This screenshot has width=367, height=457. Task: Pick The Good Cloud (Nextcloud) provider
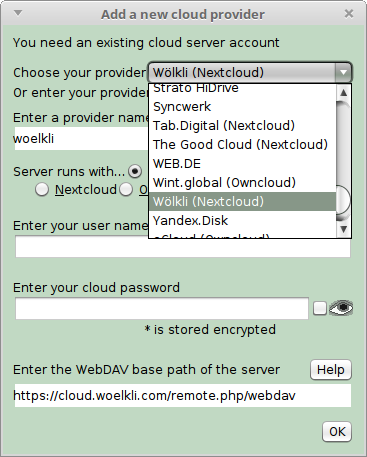pos(242,145)
